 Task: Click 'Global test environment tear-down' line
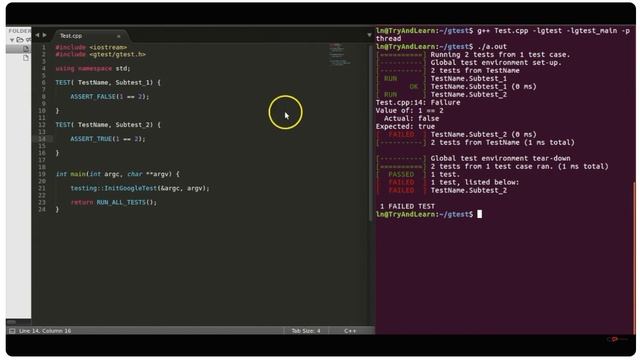click(500, 158)
